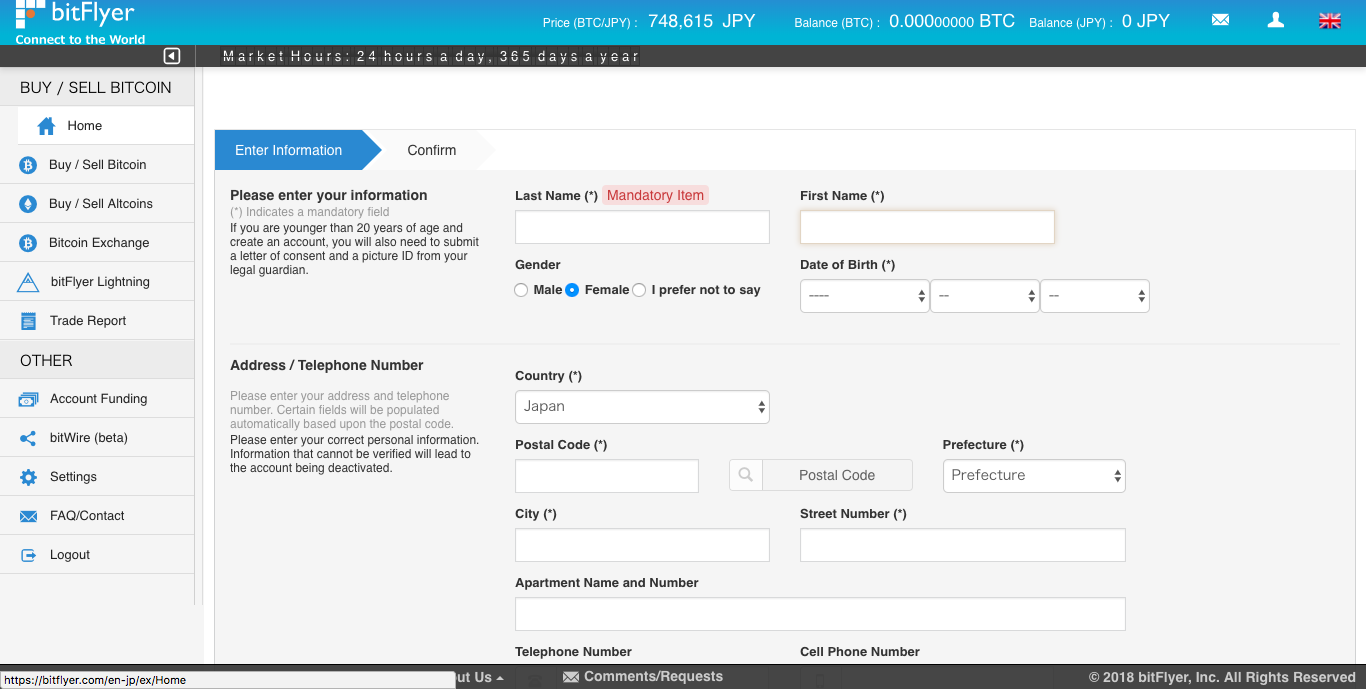
Task: Open the user profile icon in the header
Action: point(1275,20)
